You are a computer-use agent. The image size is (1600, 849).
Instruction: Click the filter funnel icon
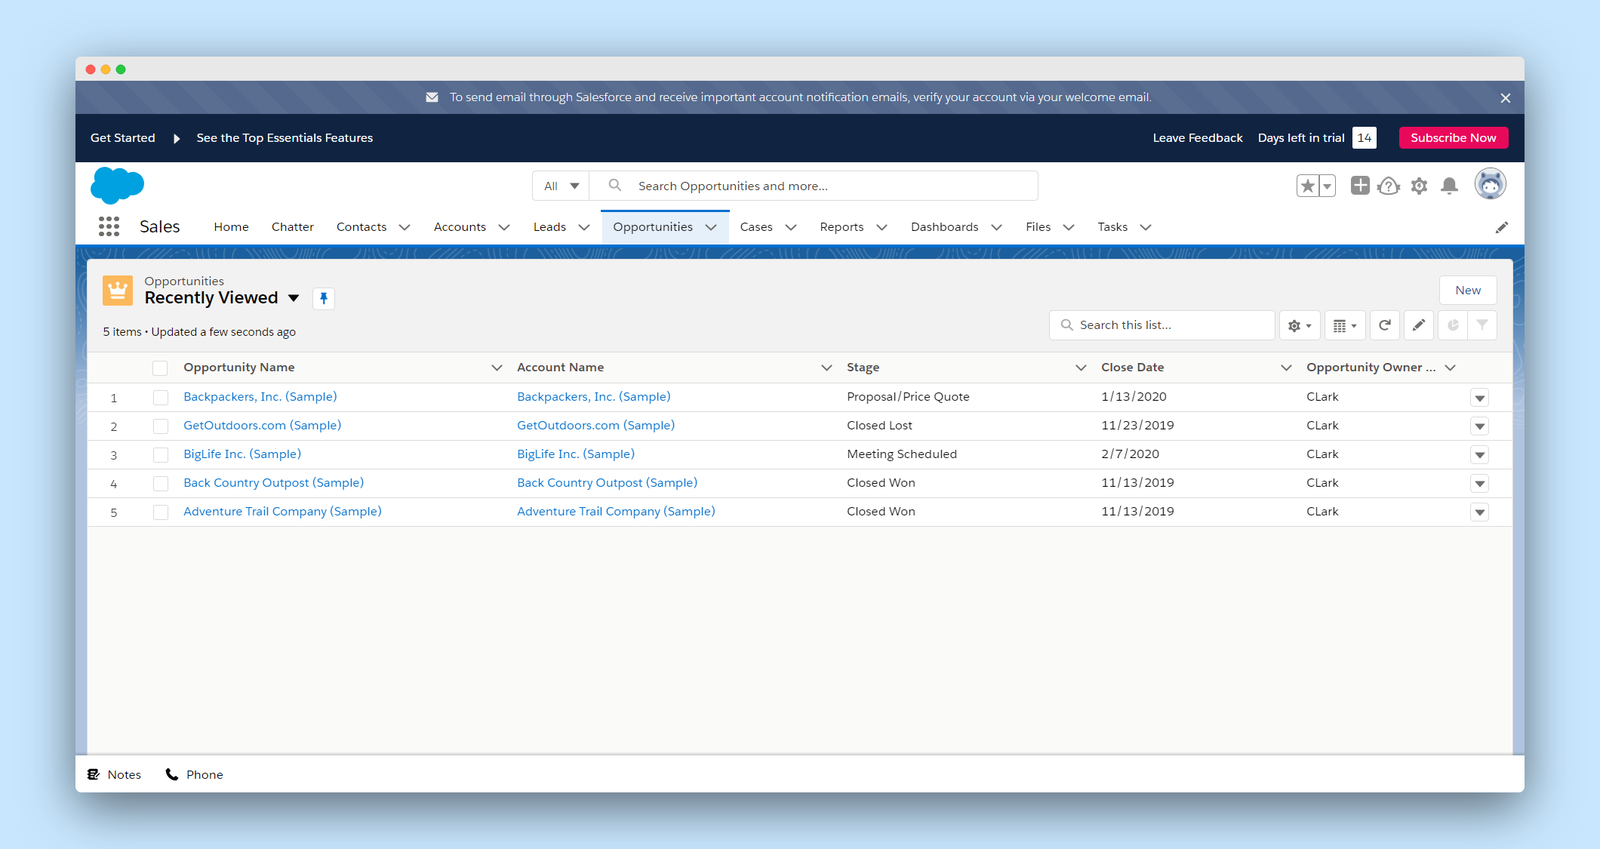pos(1482,325)
